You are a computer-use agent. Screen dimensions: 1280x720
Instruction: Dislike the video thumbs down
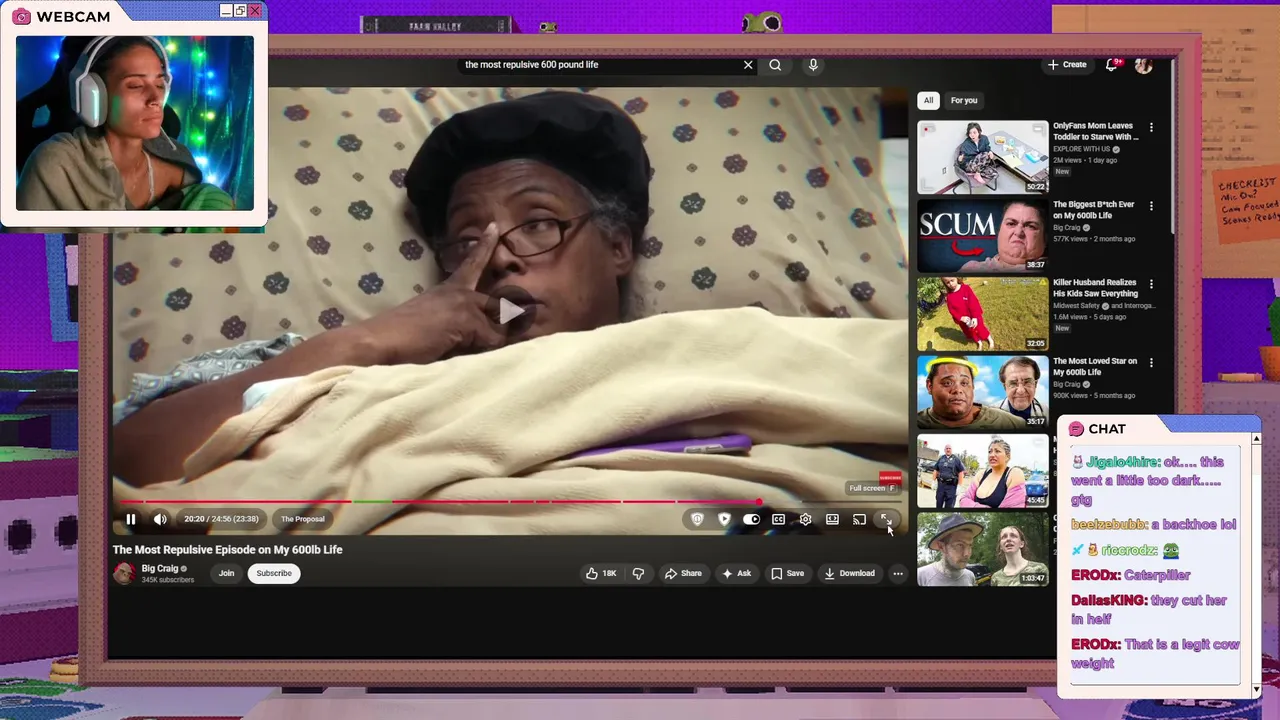pyautogui.click(x=638, y=573)
